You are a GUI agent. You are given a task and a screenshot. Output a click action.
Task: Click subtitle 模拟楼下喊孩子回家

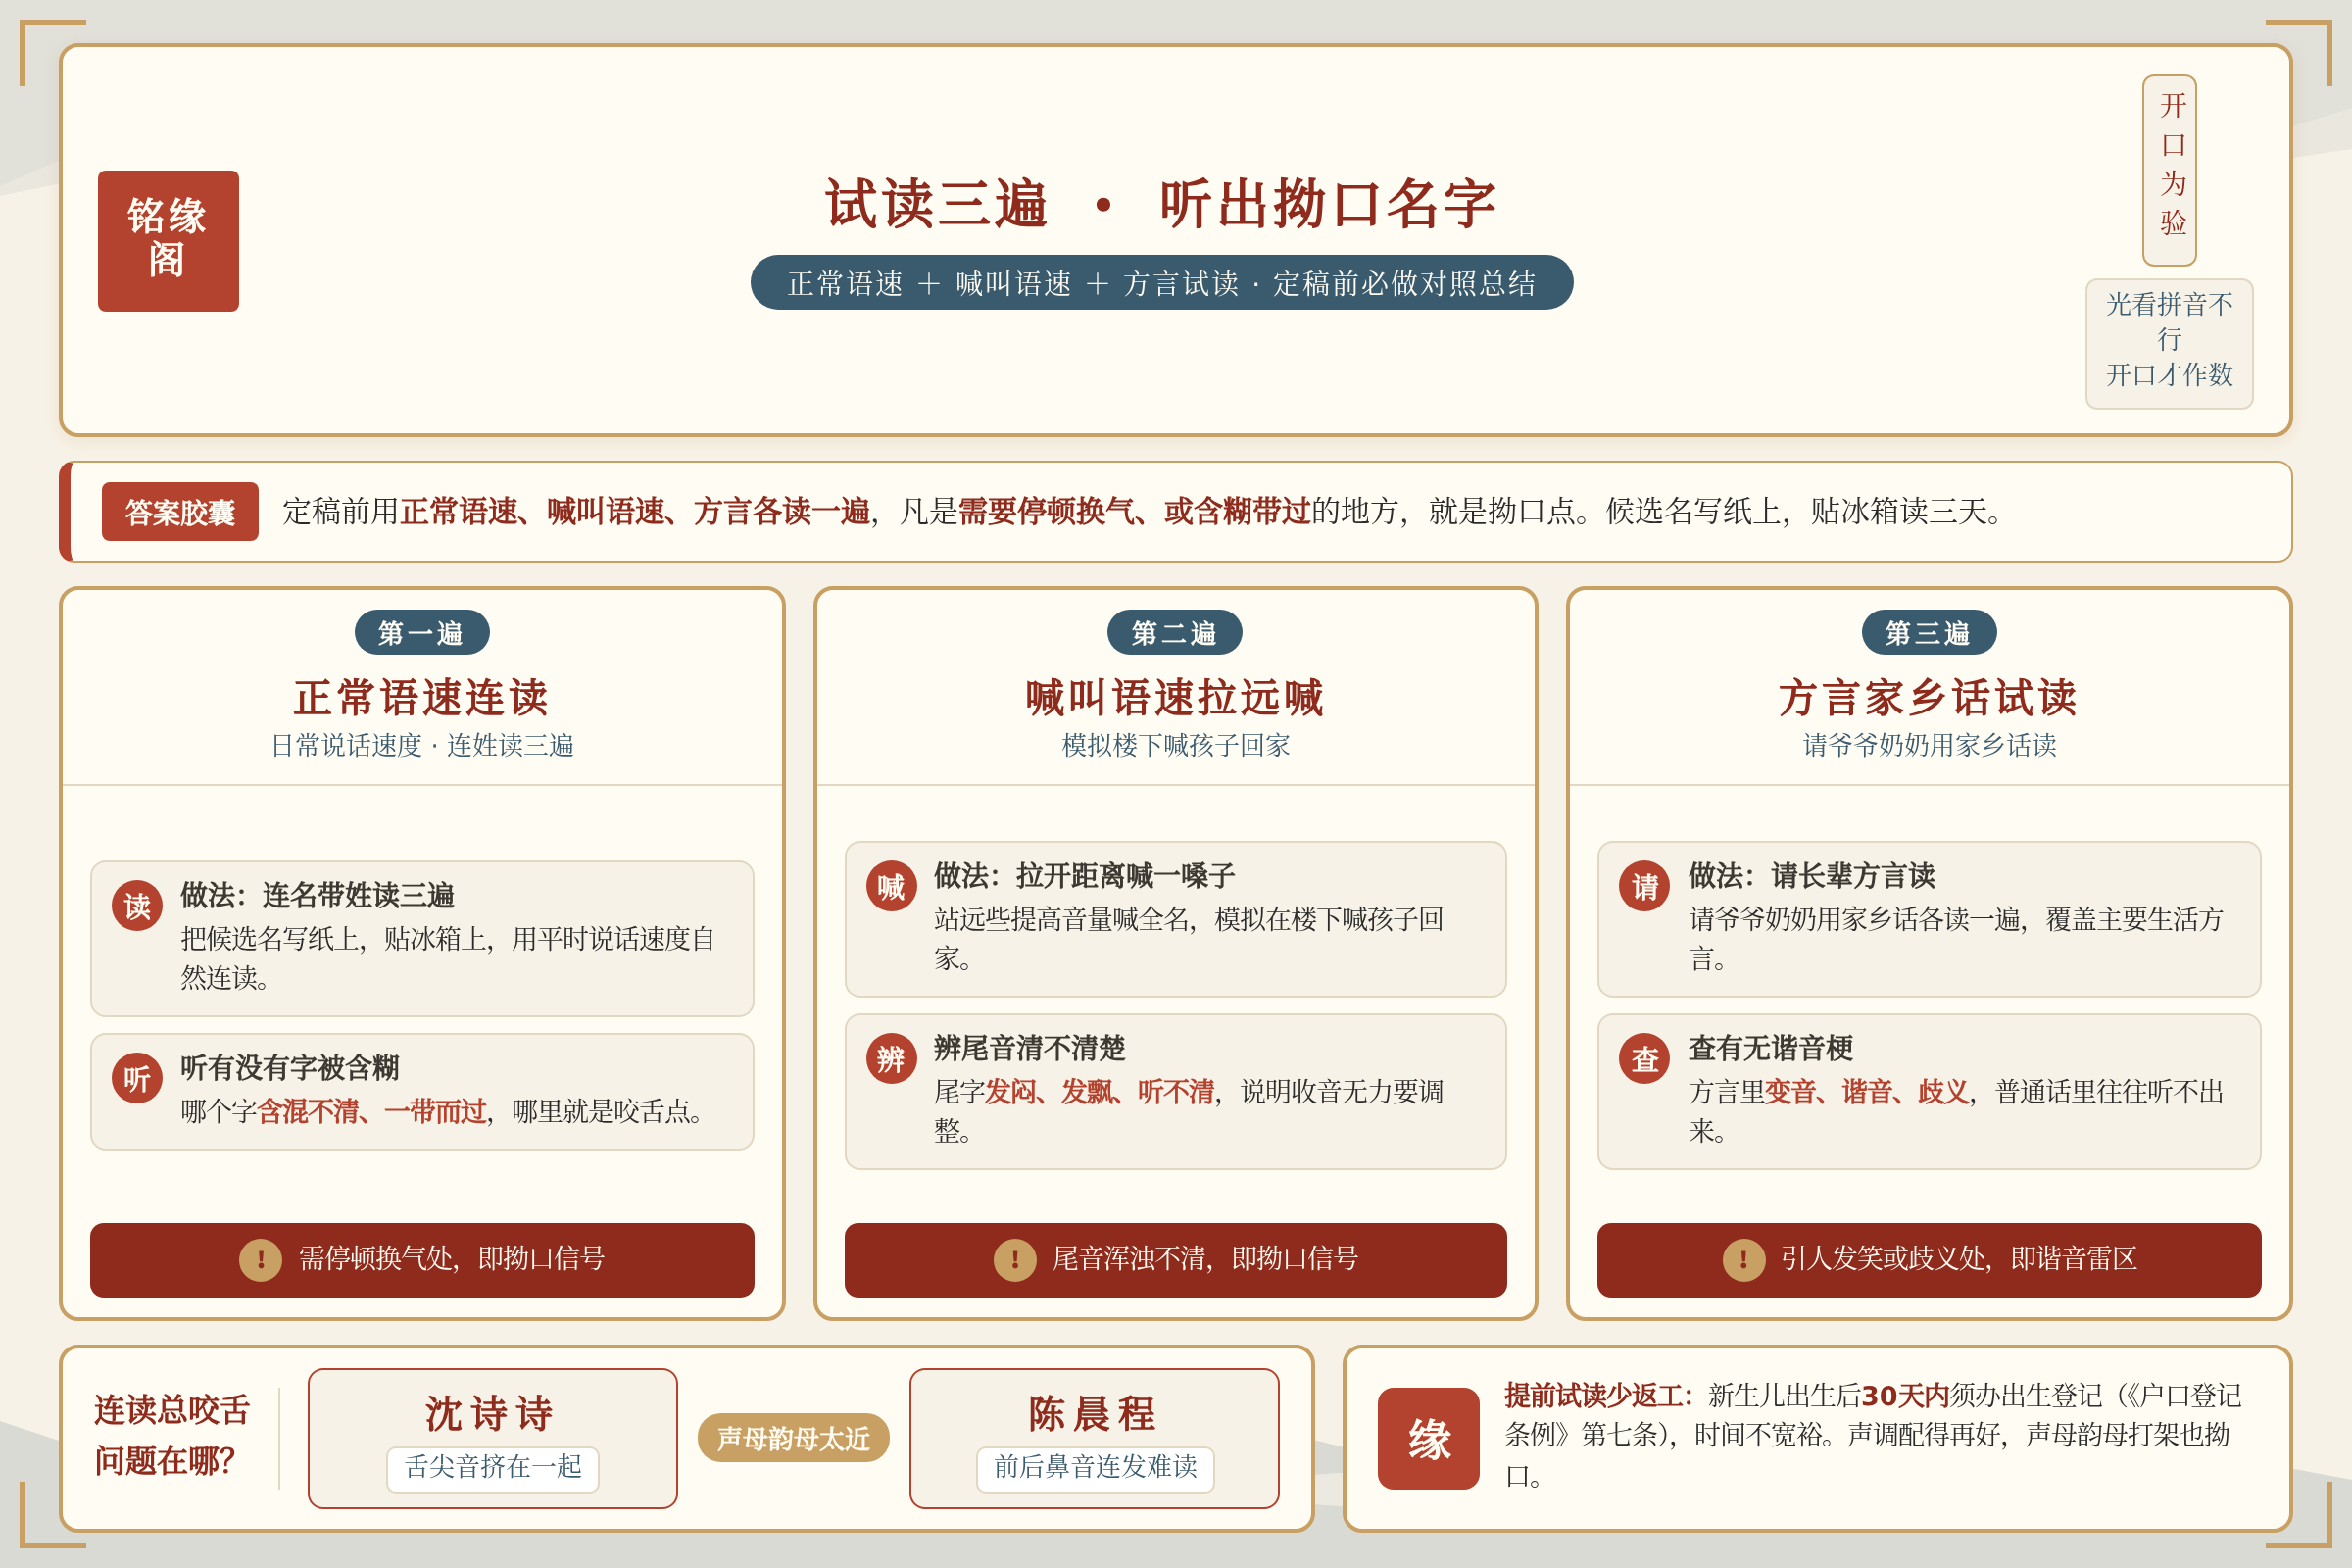[1175, 745]
